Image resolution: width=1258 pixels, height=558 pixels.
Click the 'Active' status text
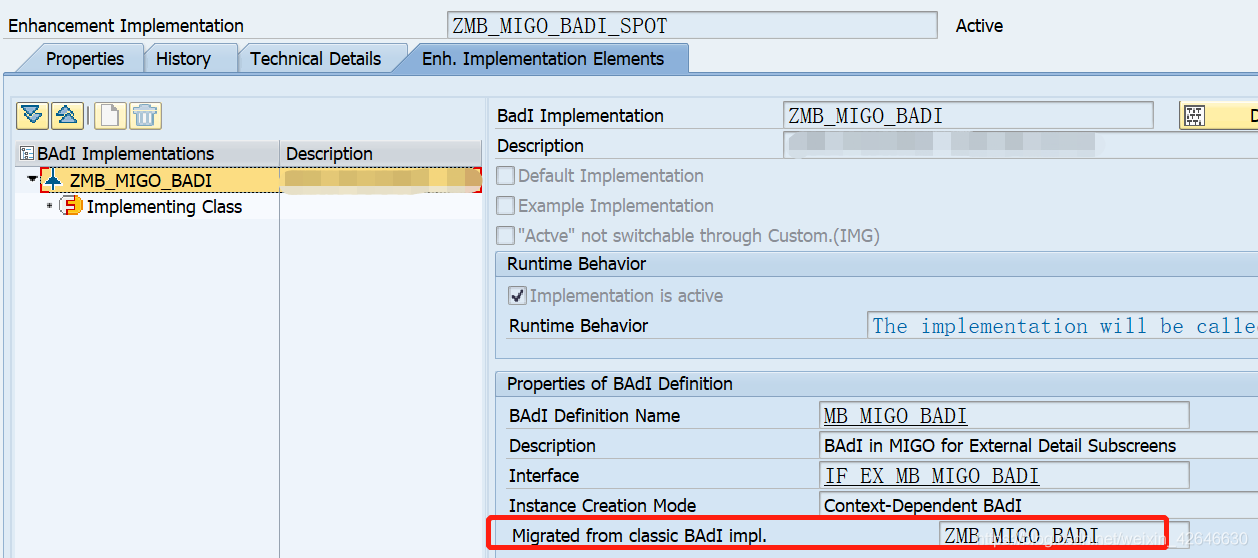coord(979,26)
